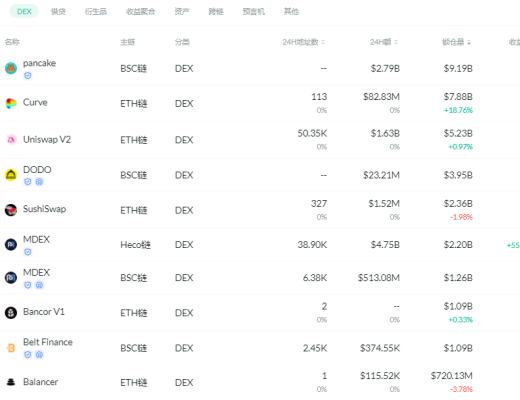
Task: Open the pancake project name link
Action: coord(39,63)
